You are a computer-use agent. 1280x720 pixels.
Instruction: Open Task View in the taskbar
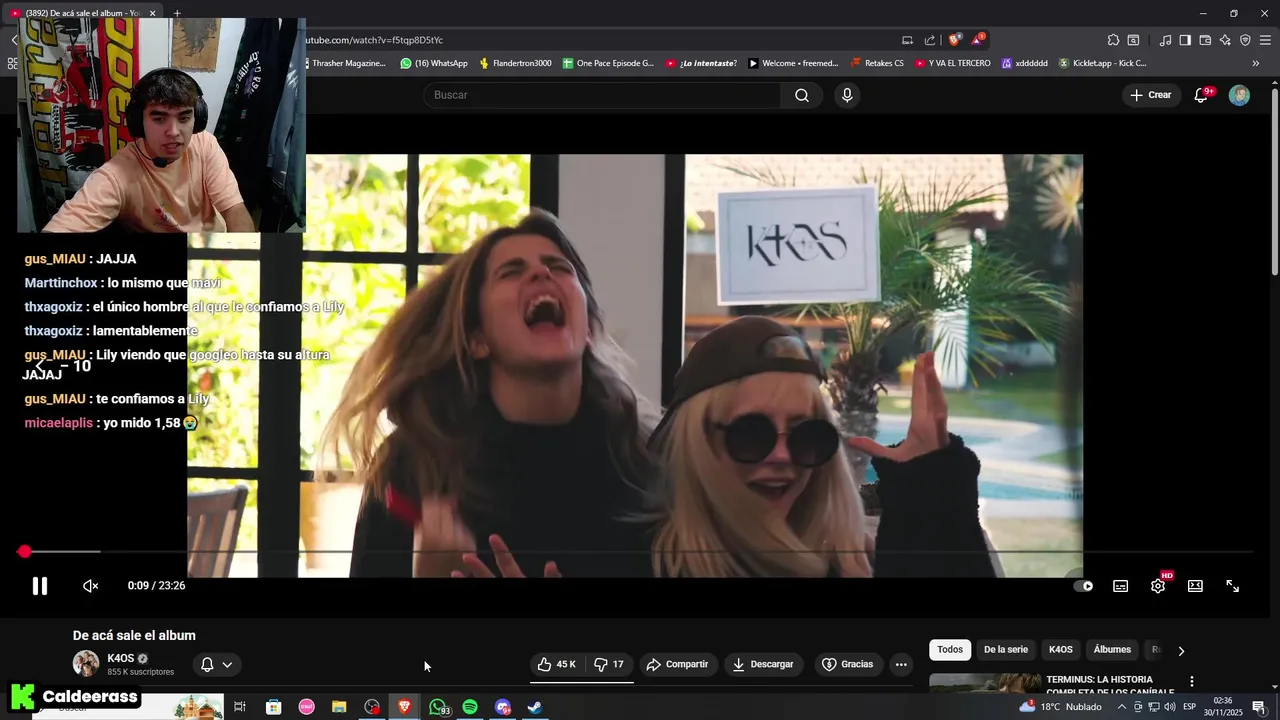240,707
